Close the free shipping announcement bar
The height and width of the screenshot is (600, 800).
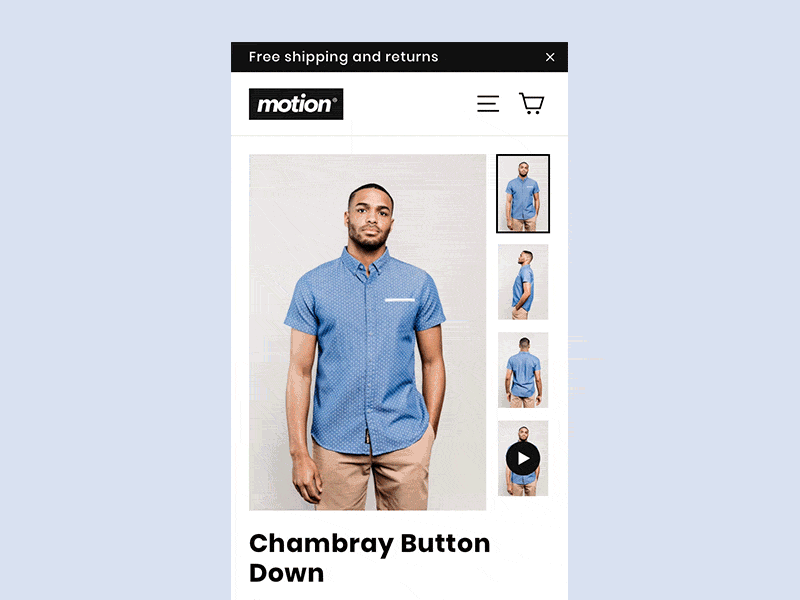click(549, 57)
